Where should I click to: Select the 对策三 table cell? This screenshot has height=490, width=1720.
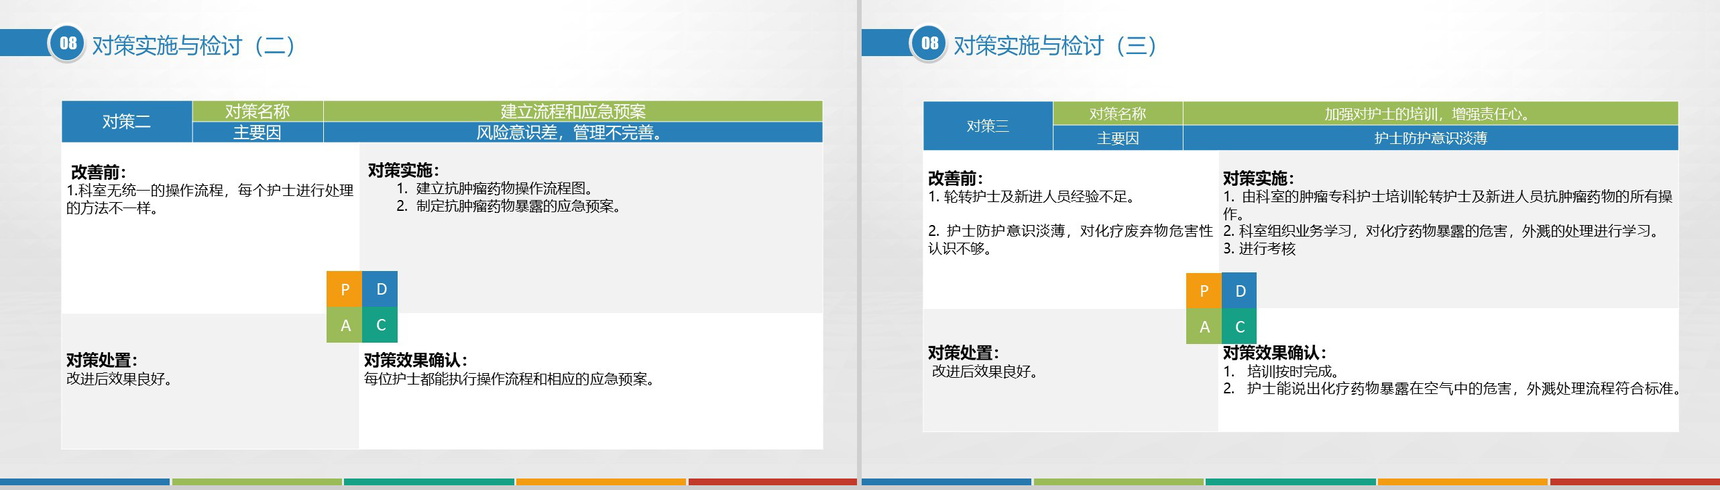pyautogui.click(x=988, y=126)
